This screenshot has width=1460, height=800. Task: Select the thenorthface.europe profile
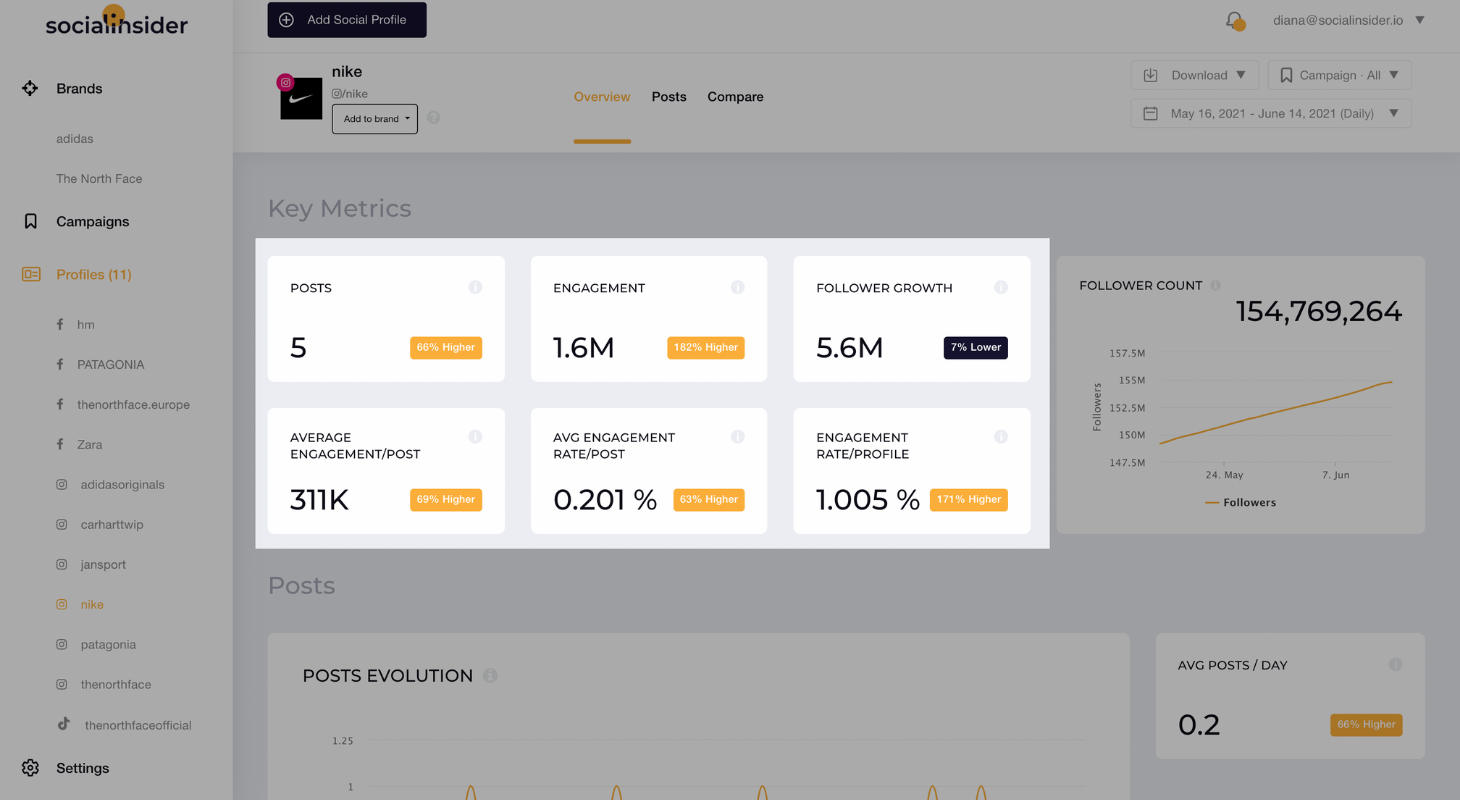[133, 405]
